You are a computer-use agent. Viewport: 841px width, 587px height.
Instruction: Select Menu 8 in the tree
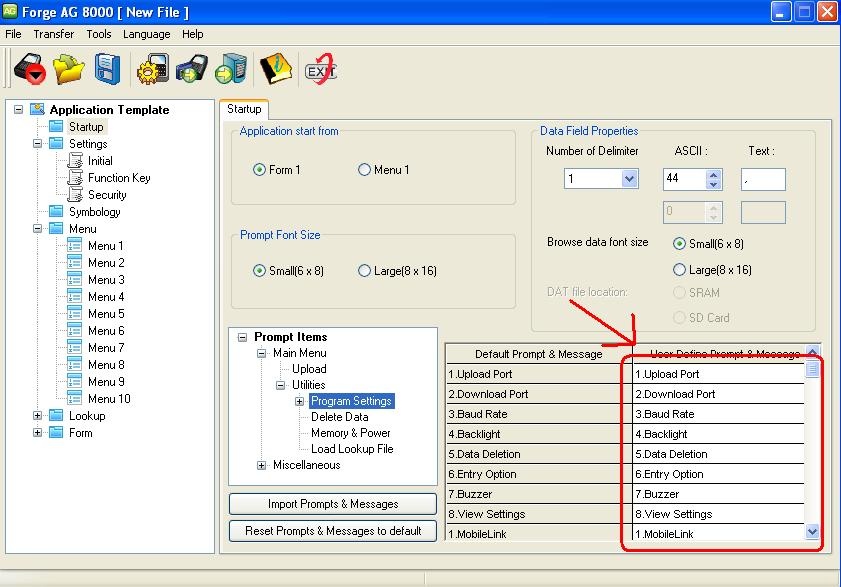point(106,365)
